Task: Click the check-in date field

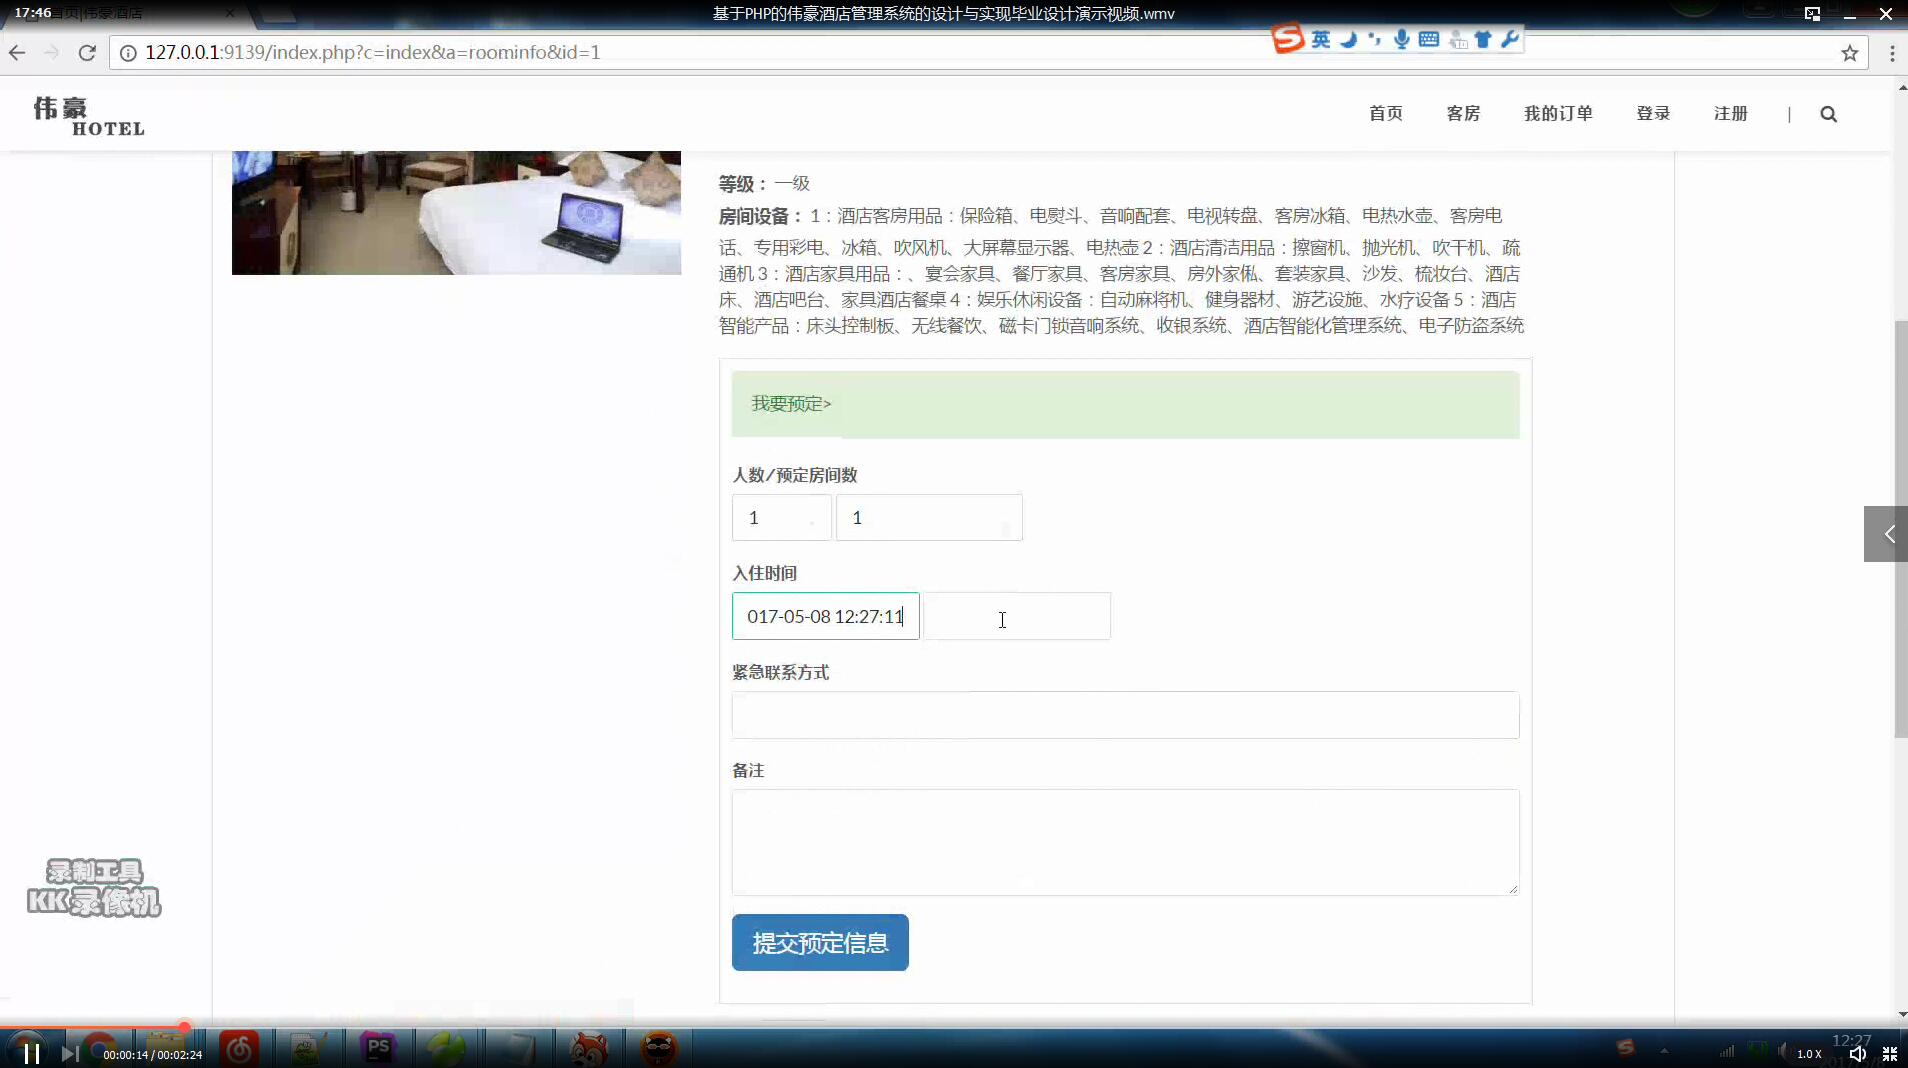Action: tap(825, 616)
